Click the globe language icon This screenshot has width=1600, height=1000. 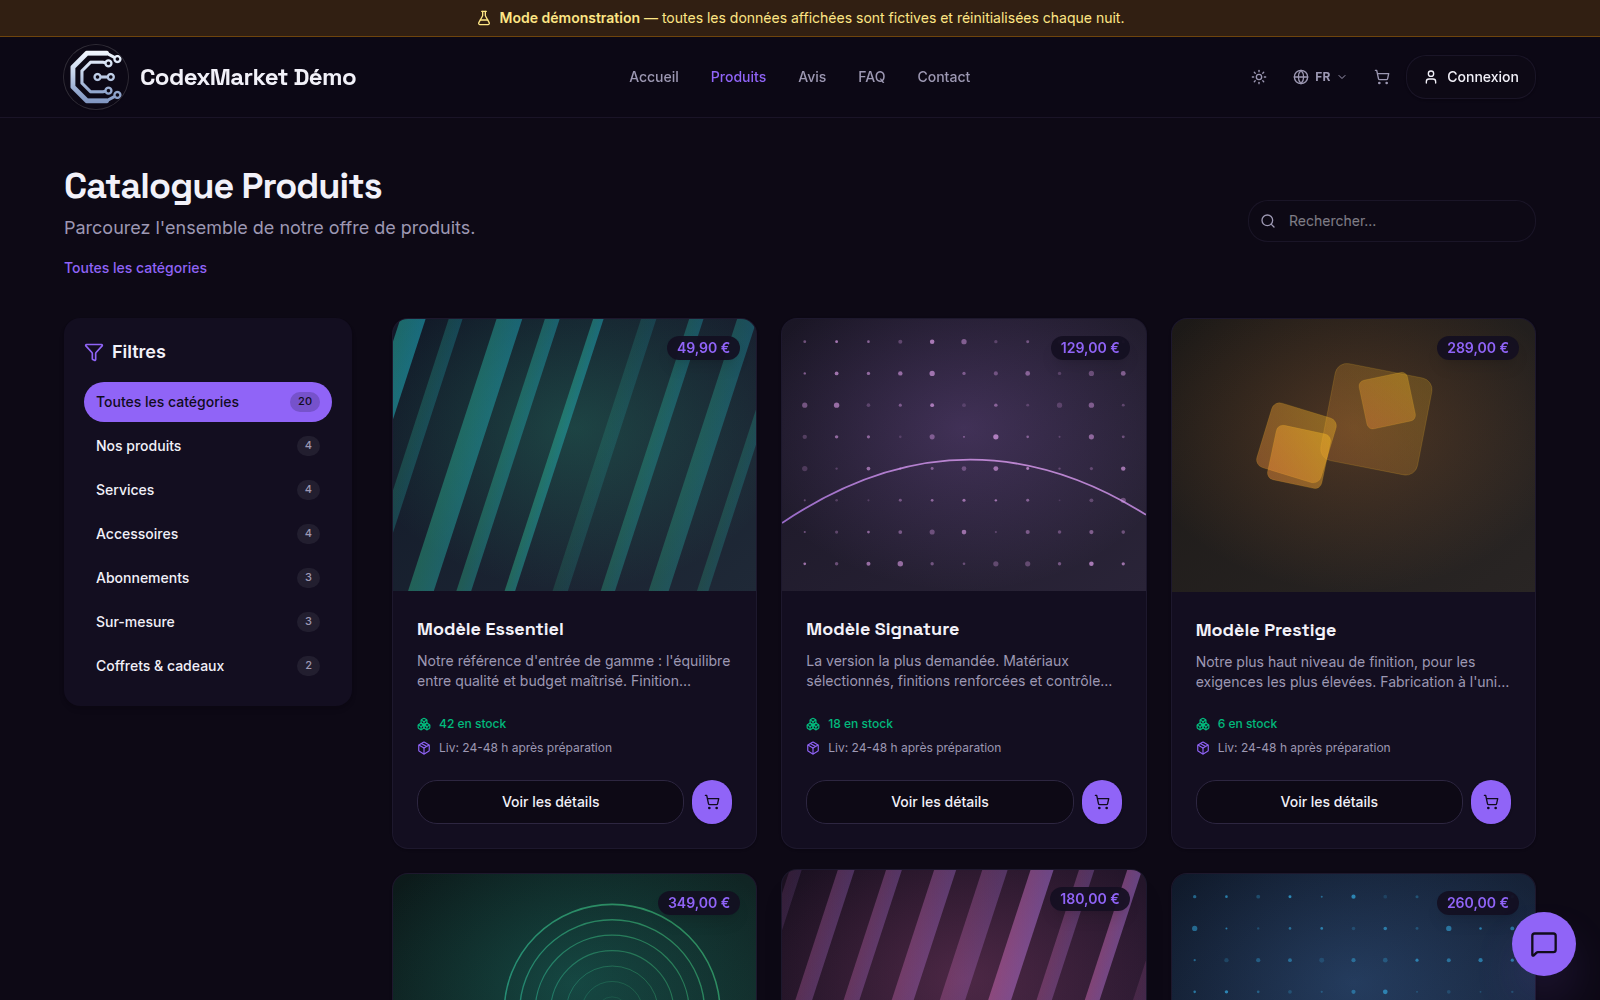point(1301,77)
